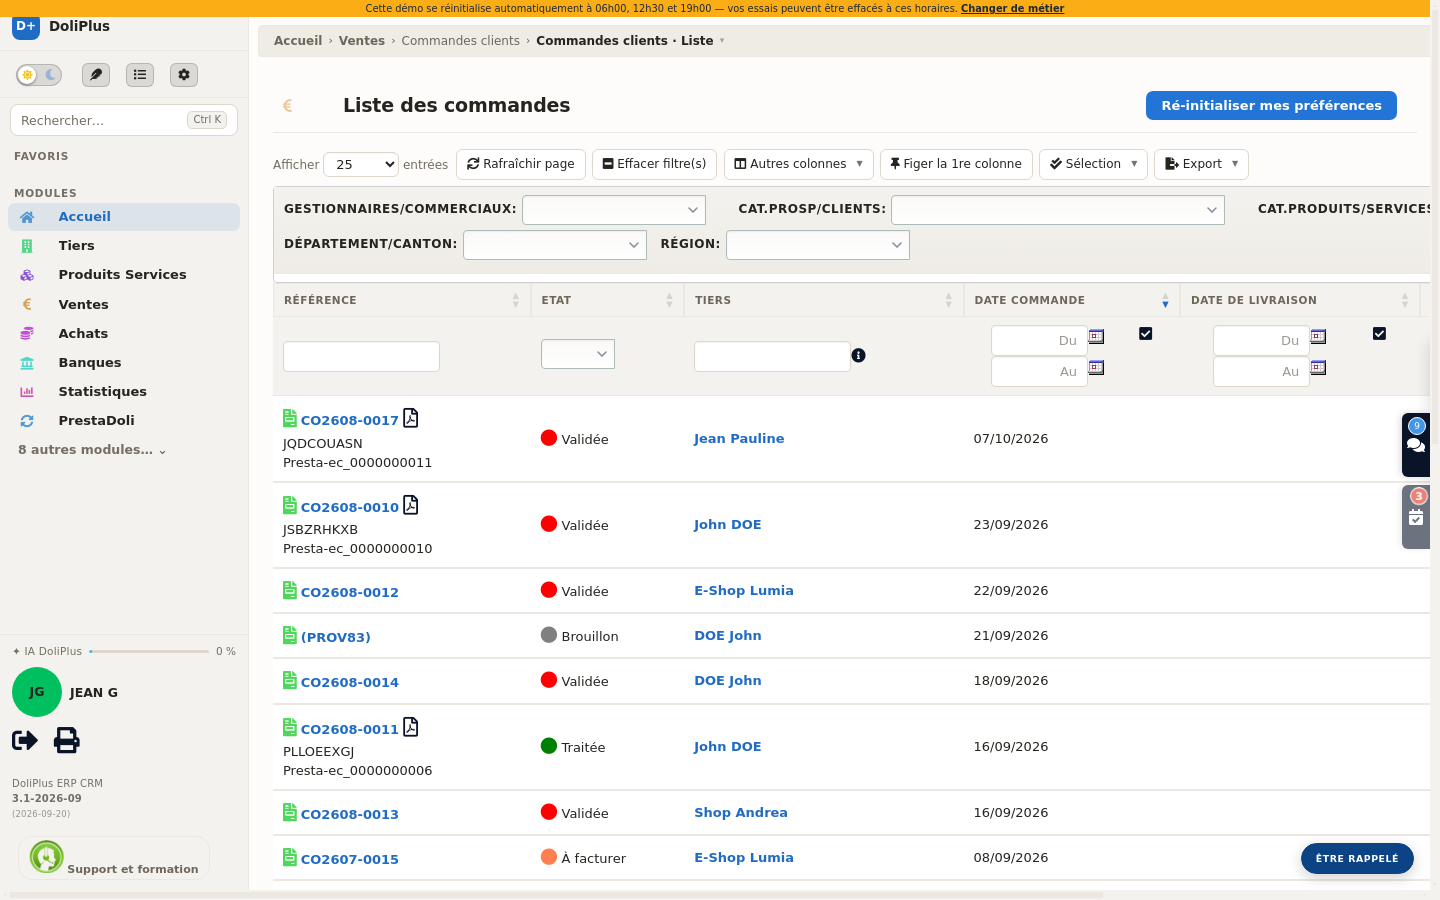The height and width of the screenshot is (900, 1440).
Task: Open order link CO2608-0012
Action: point(350,592)
